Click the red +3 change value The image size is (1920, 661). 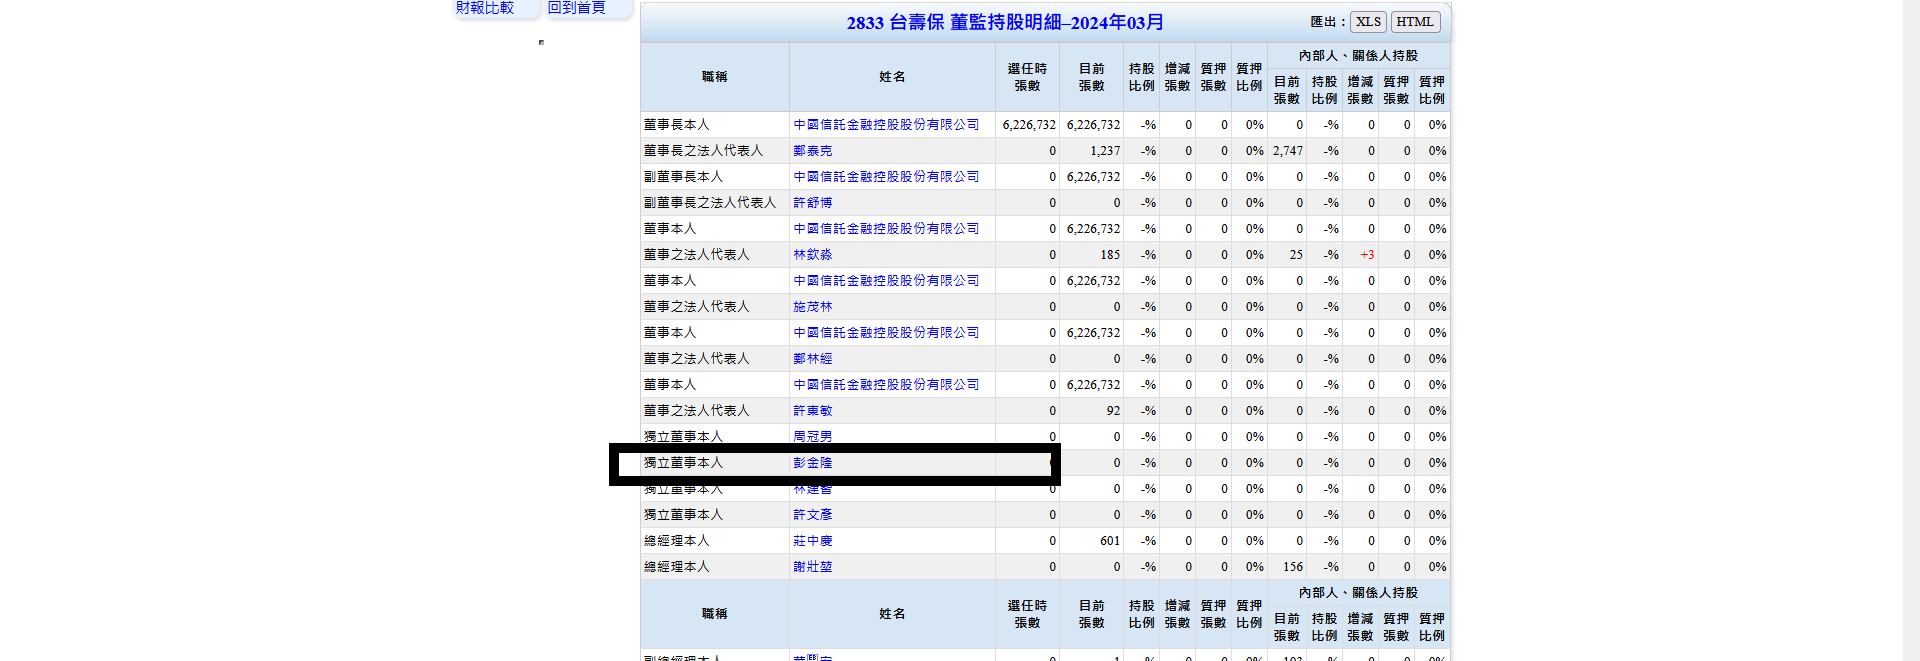[1366, 255]
